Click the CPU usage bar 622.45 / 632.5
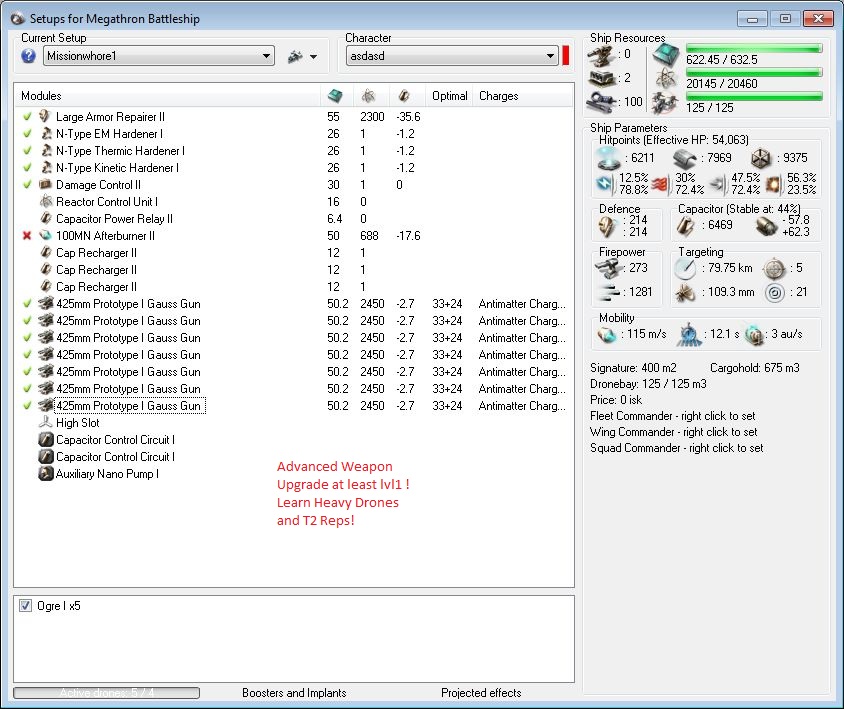Screen dimensions: 844x709 [x=754, y=48]
